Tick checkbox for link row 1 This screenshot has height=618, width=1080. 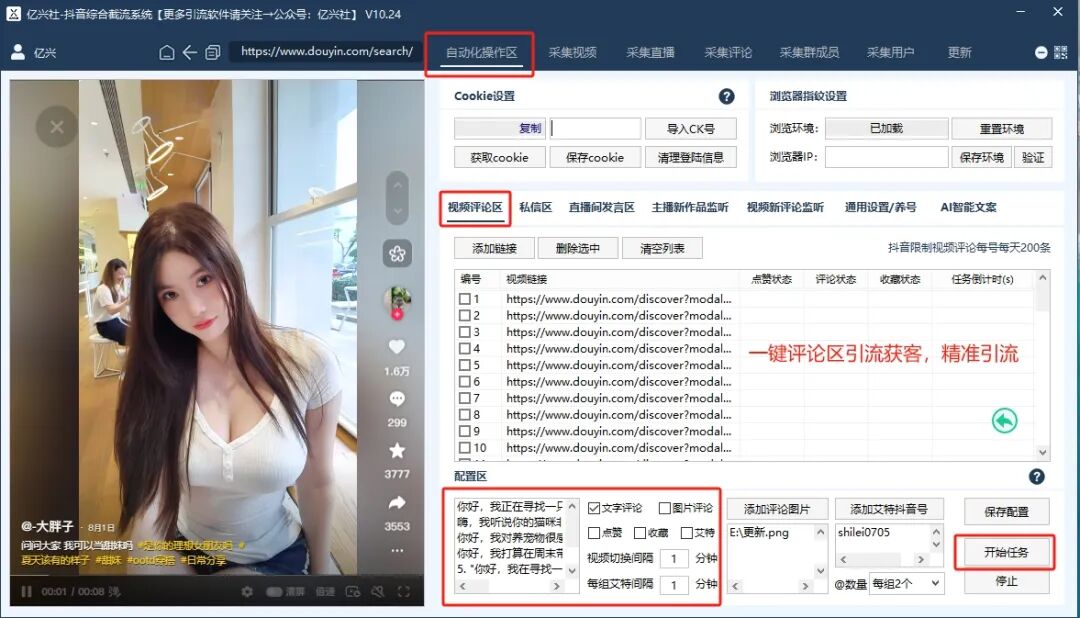[x=465, y=299]
